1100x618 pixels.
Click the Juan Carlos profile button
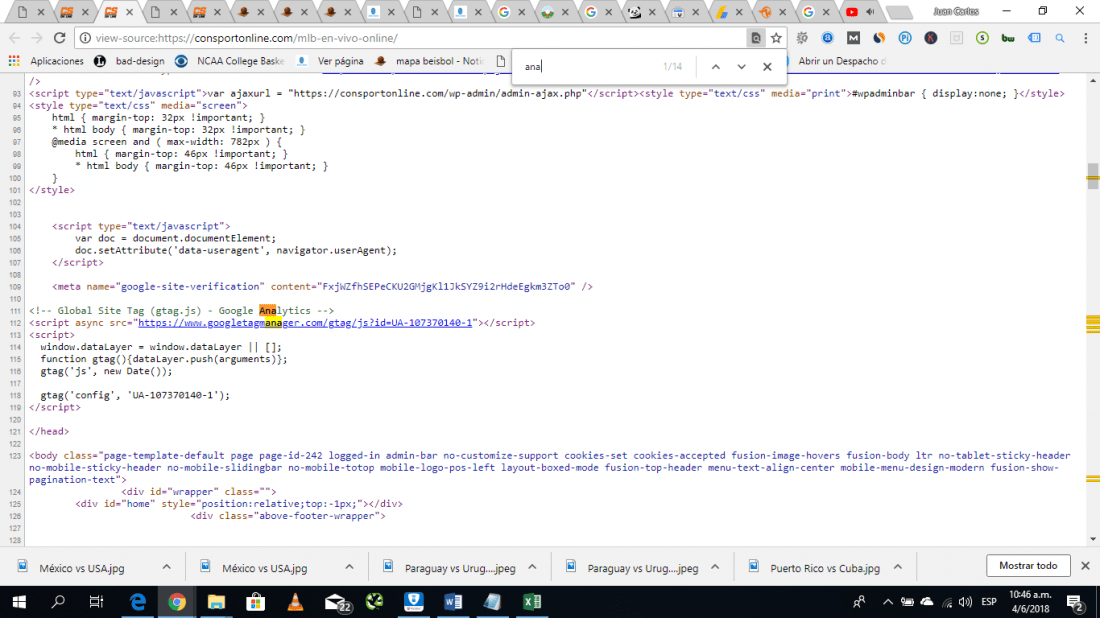tap(955, 11)
